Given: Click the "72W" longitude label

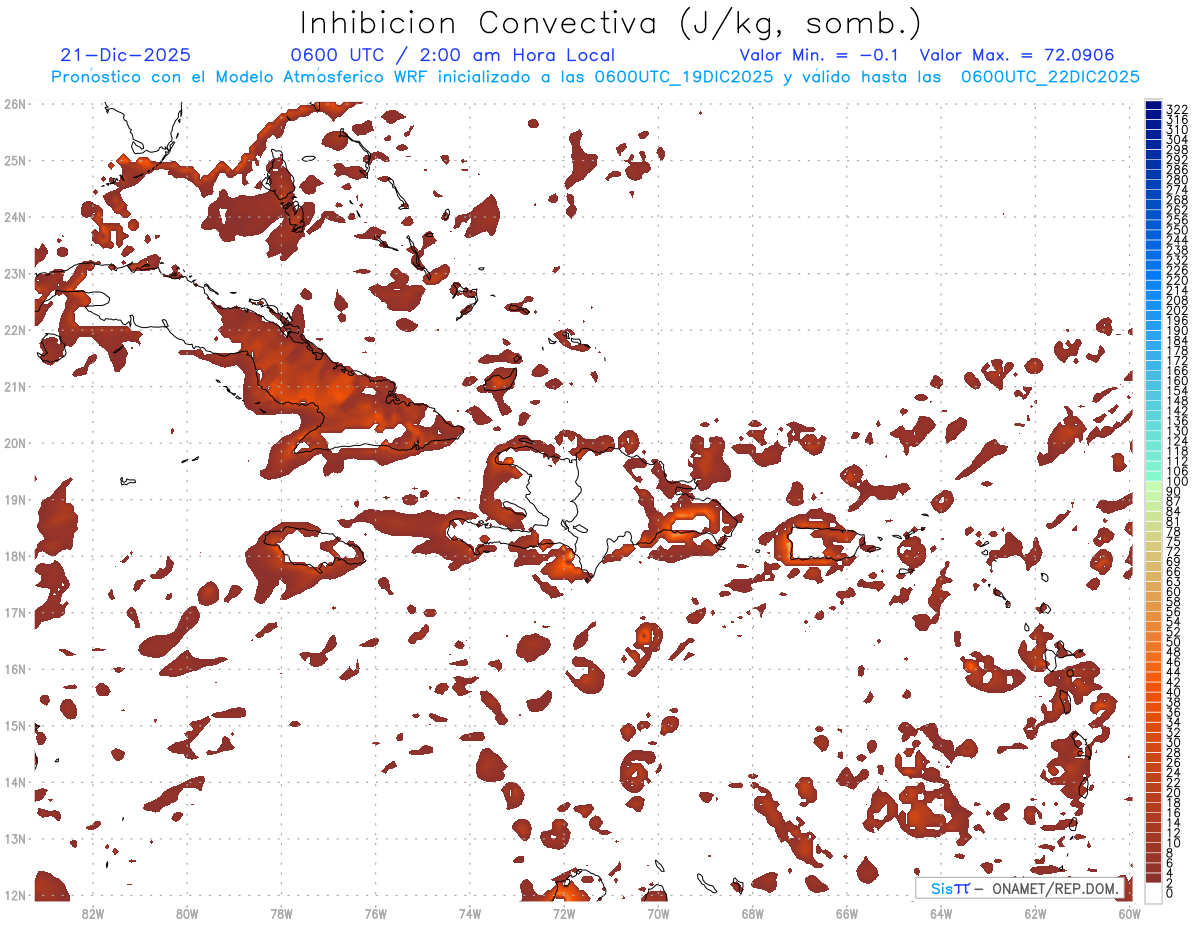Looking at the screenshot, I should pyautogui.click(x=564, y=913).
